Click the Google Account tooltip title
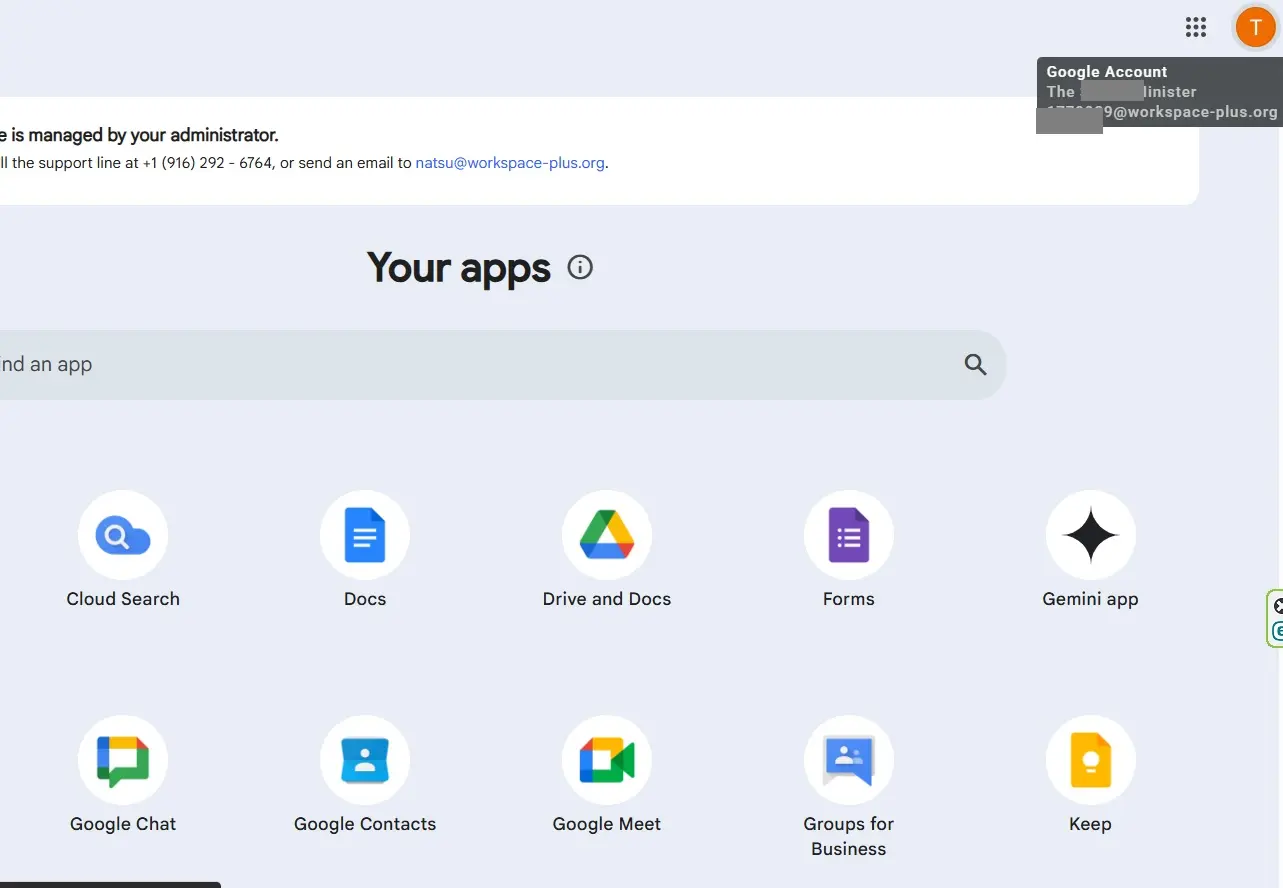Viewport: 1283px width, 888px height. pos(1107,72)
